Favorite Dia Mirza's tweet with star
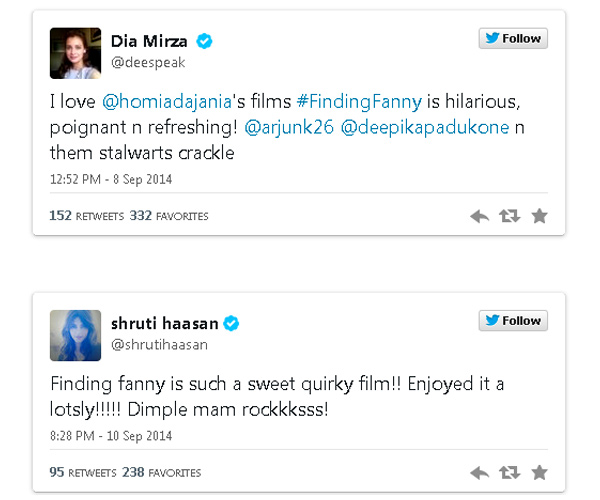This screenshot has width=600, height=500. (539, 215)
